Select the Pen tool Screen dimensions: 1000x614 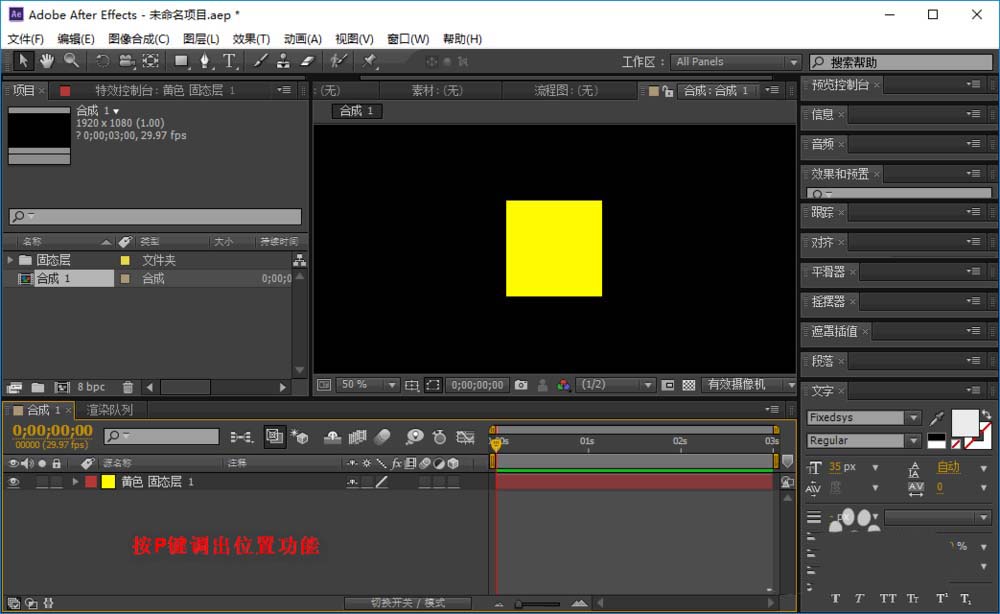coord(205,61)
